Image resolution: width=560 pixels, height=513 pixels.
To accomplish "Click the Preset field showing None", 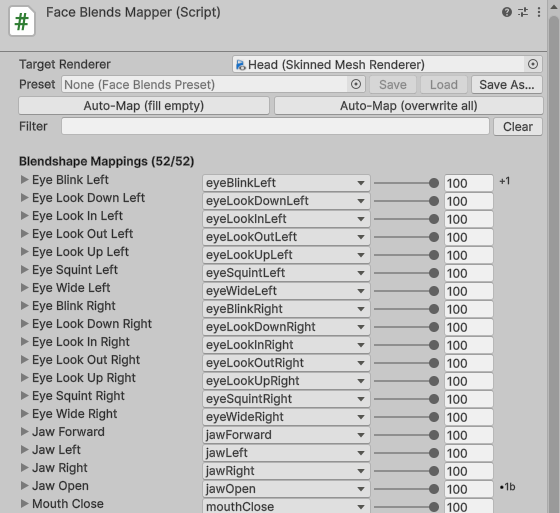I will coord(213,84).
